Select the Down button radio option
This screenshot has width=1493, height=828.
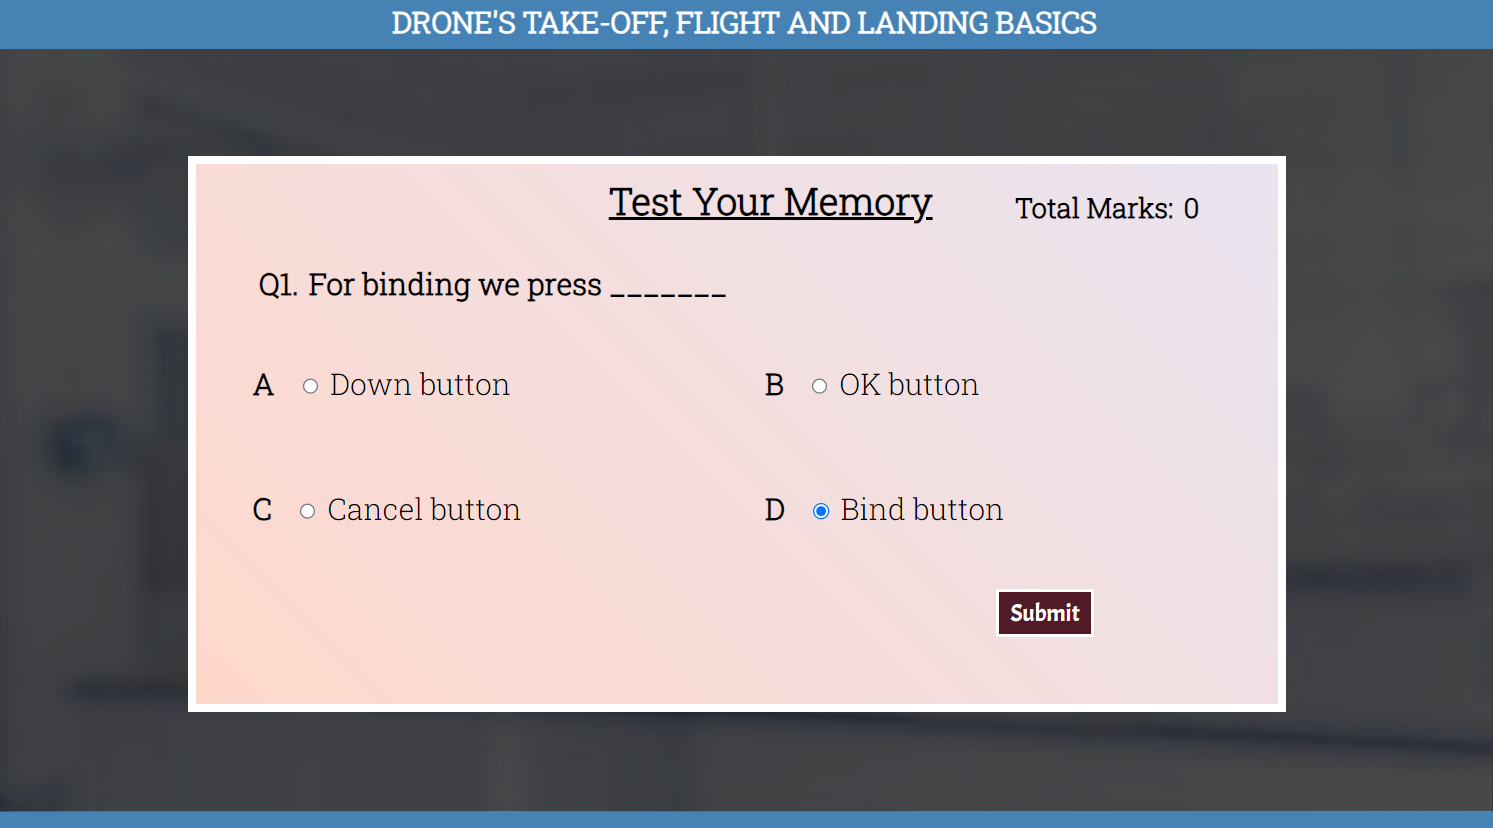tap(310, 386)
